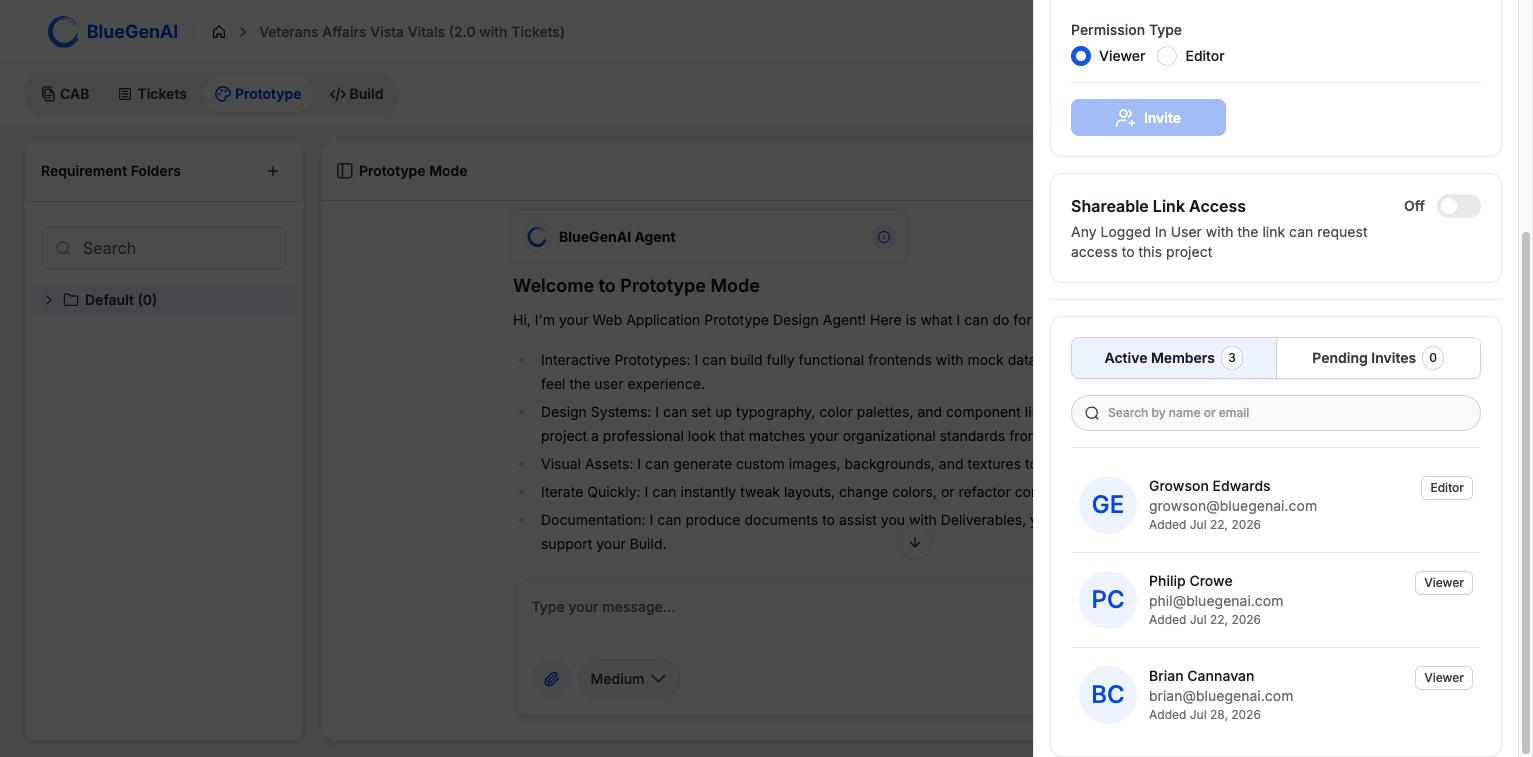The image size is (1533, 757).
Task: Switch to the Active Members tab
Action: [1174, 358]
